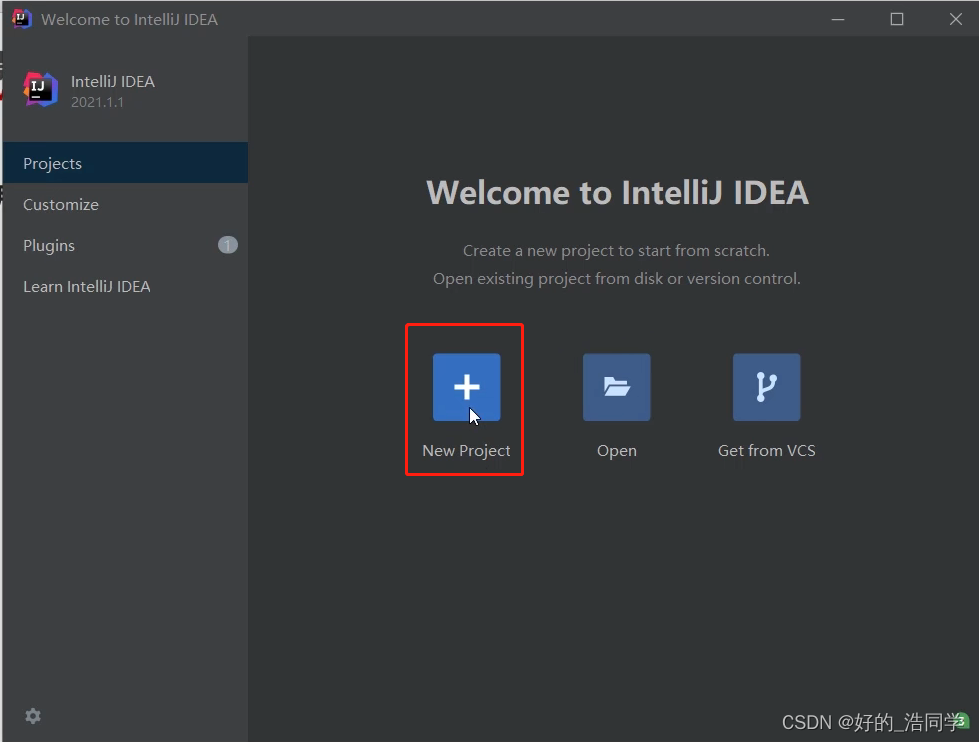Click the window title text

click(x=129, y=19)
